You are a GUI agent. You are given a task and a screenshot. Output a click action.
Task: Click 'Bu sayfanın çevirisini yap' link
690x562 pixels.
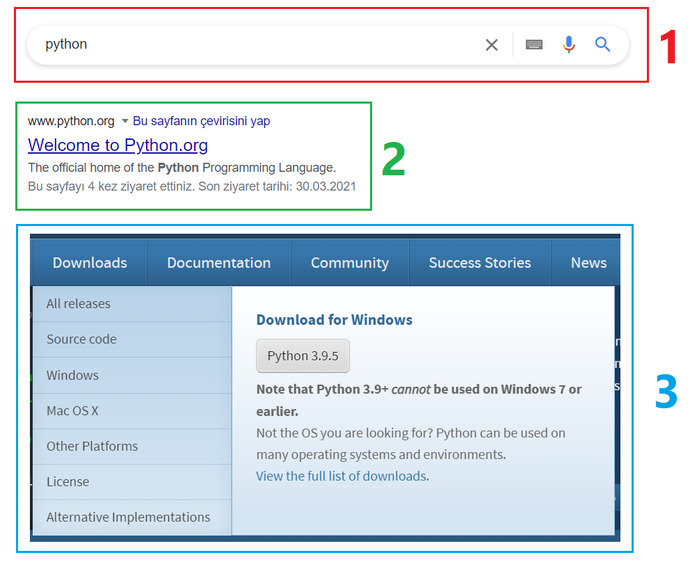click(x=201, y=121)
